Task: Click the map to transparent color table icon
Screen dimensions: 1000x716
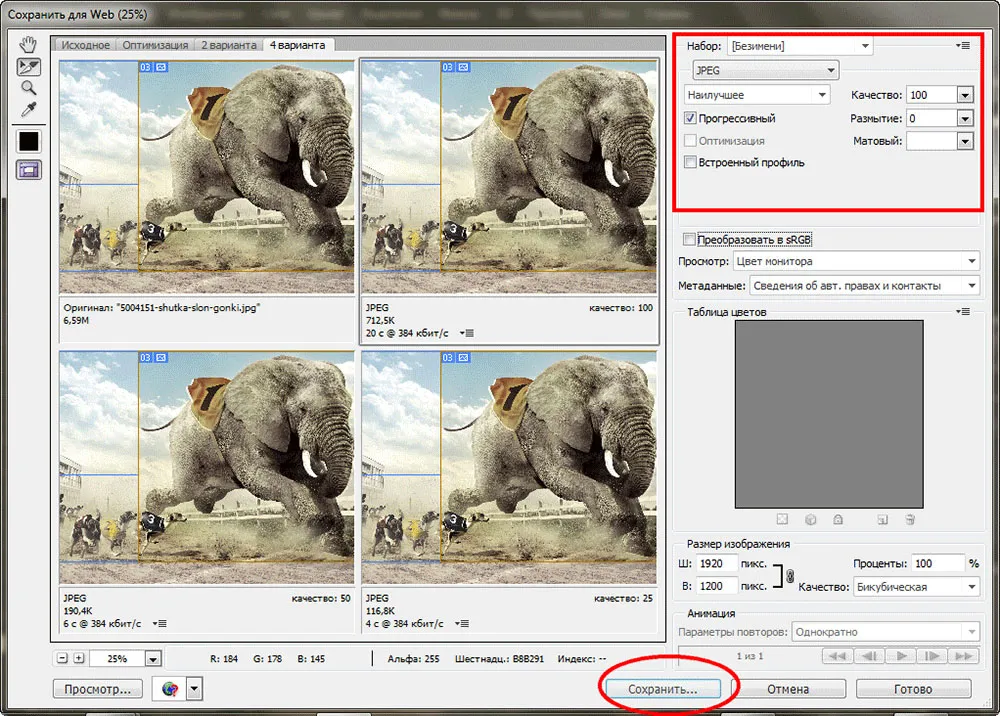Action: [783, 520]
